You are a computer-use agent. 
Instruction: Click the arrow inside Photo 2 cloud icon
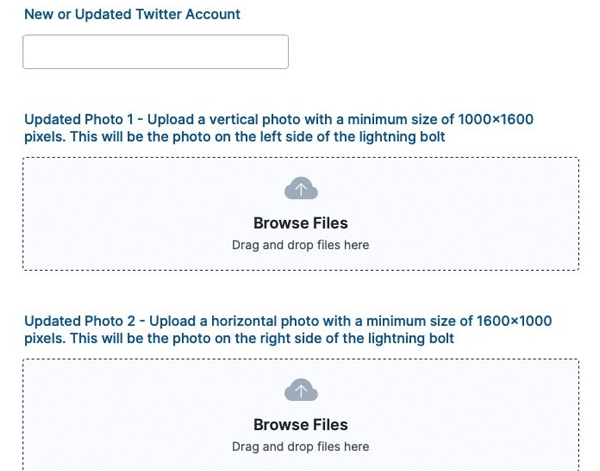click(x=301, y=391)
